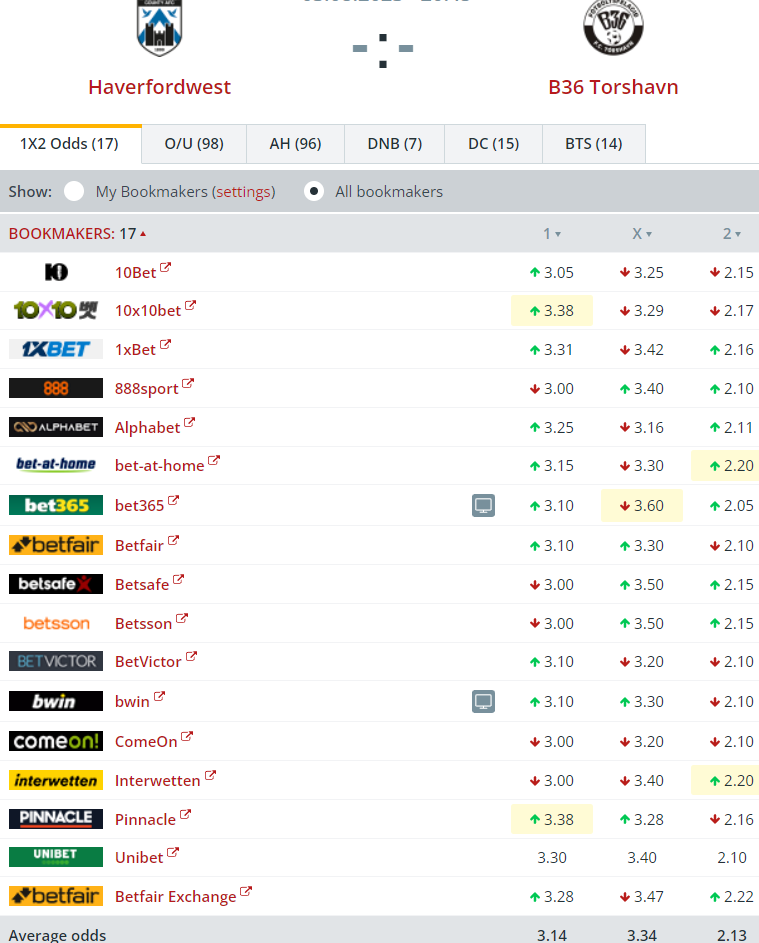Viewport: 759px width, 943px height.
Task: Collapse the Bookmakers list header
Action: (x=77, y=234)
